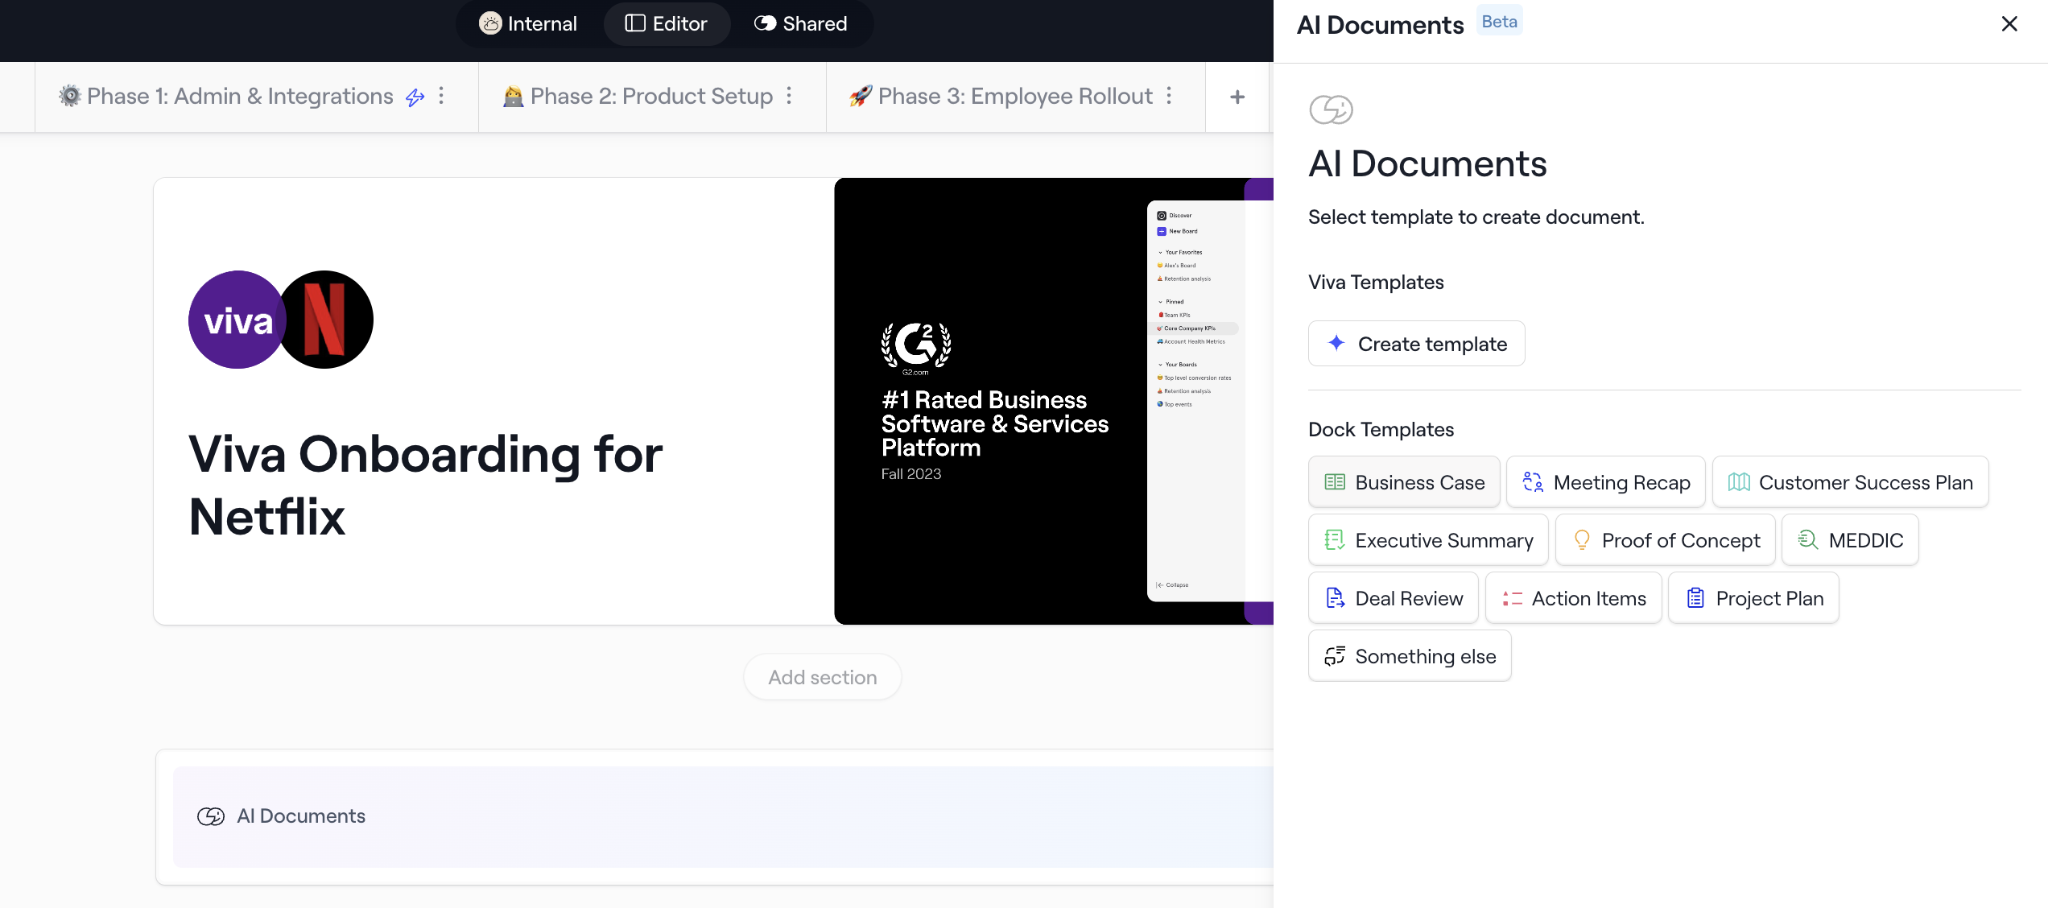
Task: Click the Project Plan clipboard icon
Action: tap(1696, 598)
